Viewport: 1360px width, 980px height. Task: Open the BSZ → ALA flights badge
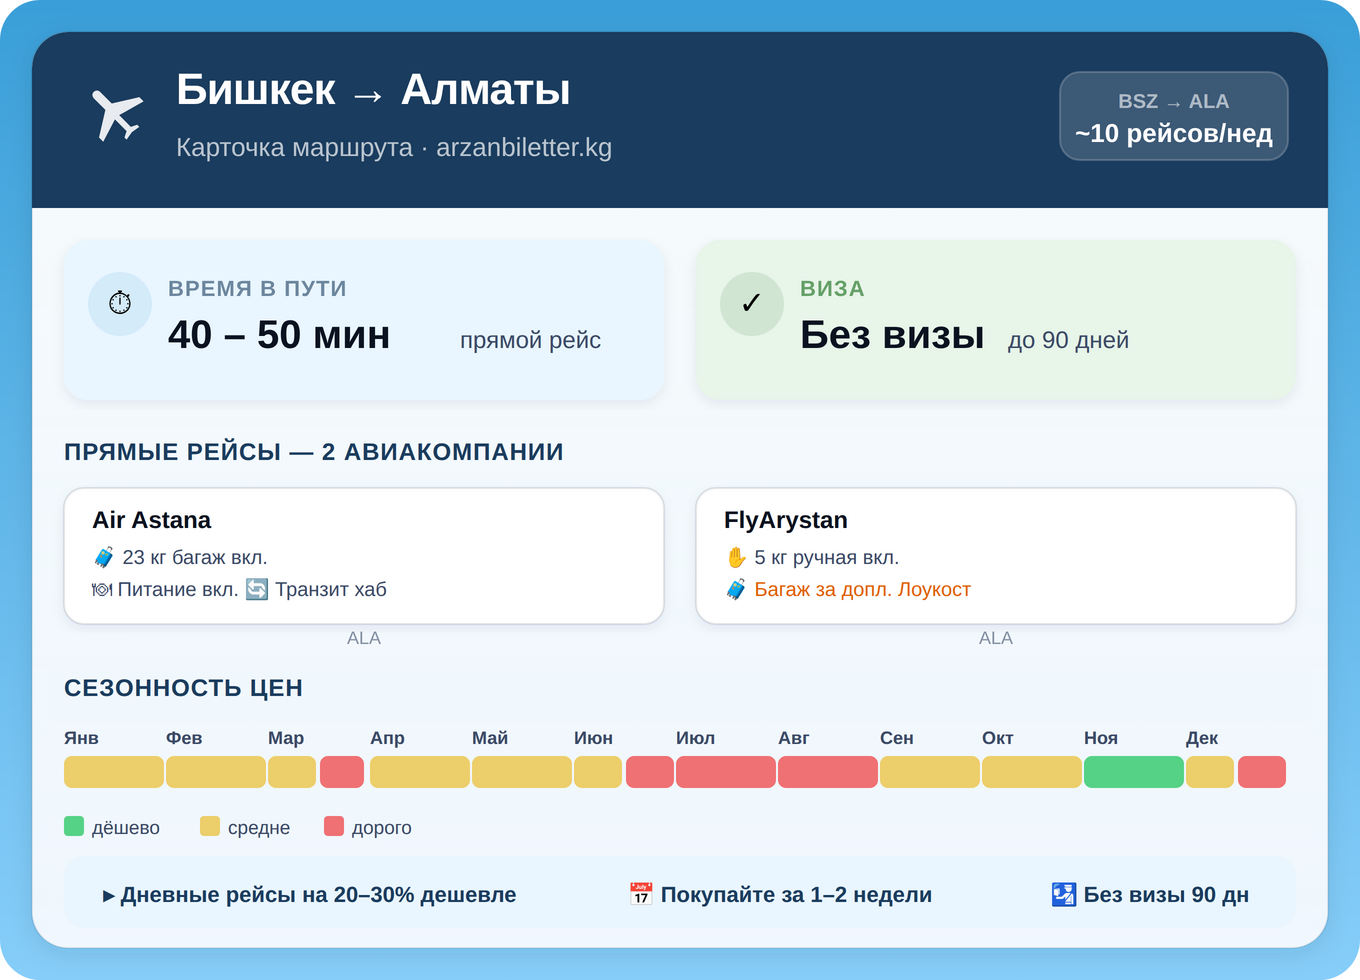coord(1174,116)
